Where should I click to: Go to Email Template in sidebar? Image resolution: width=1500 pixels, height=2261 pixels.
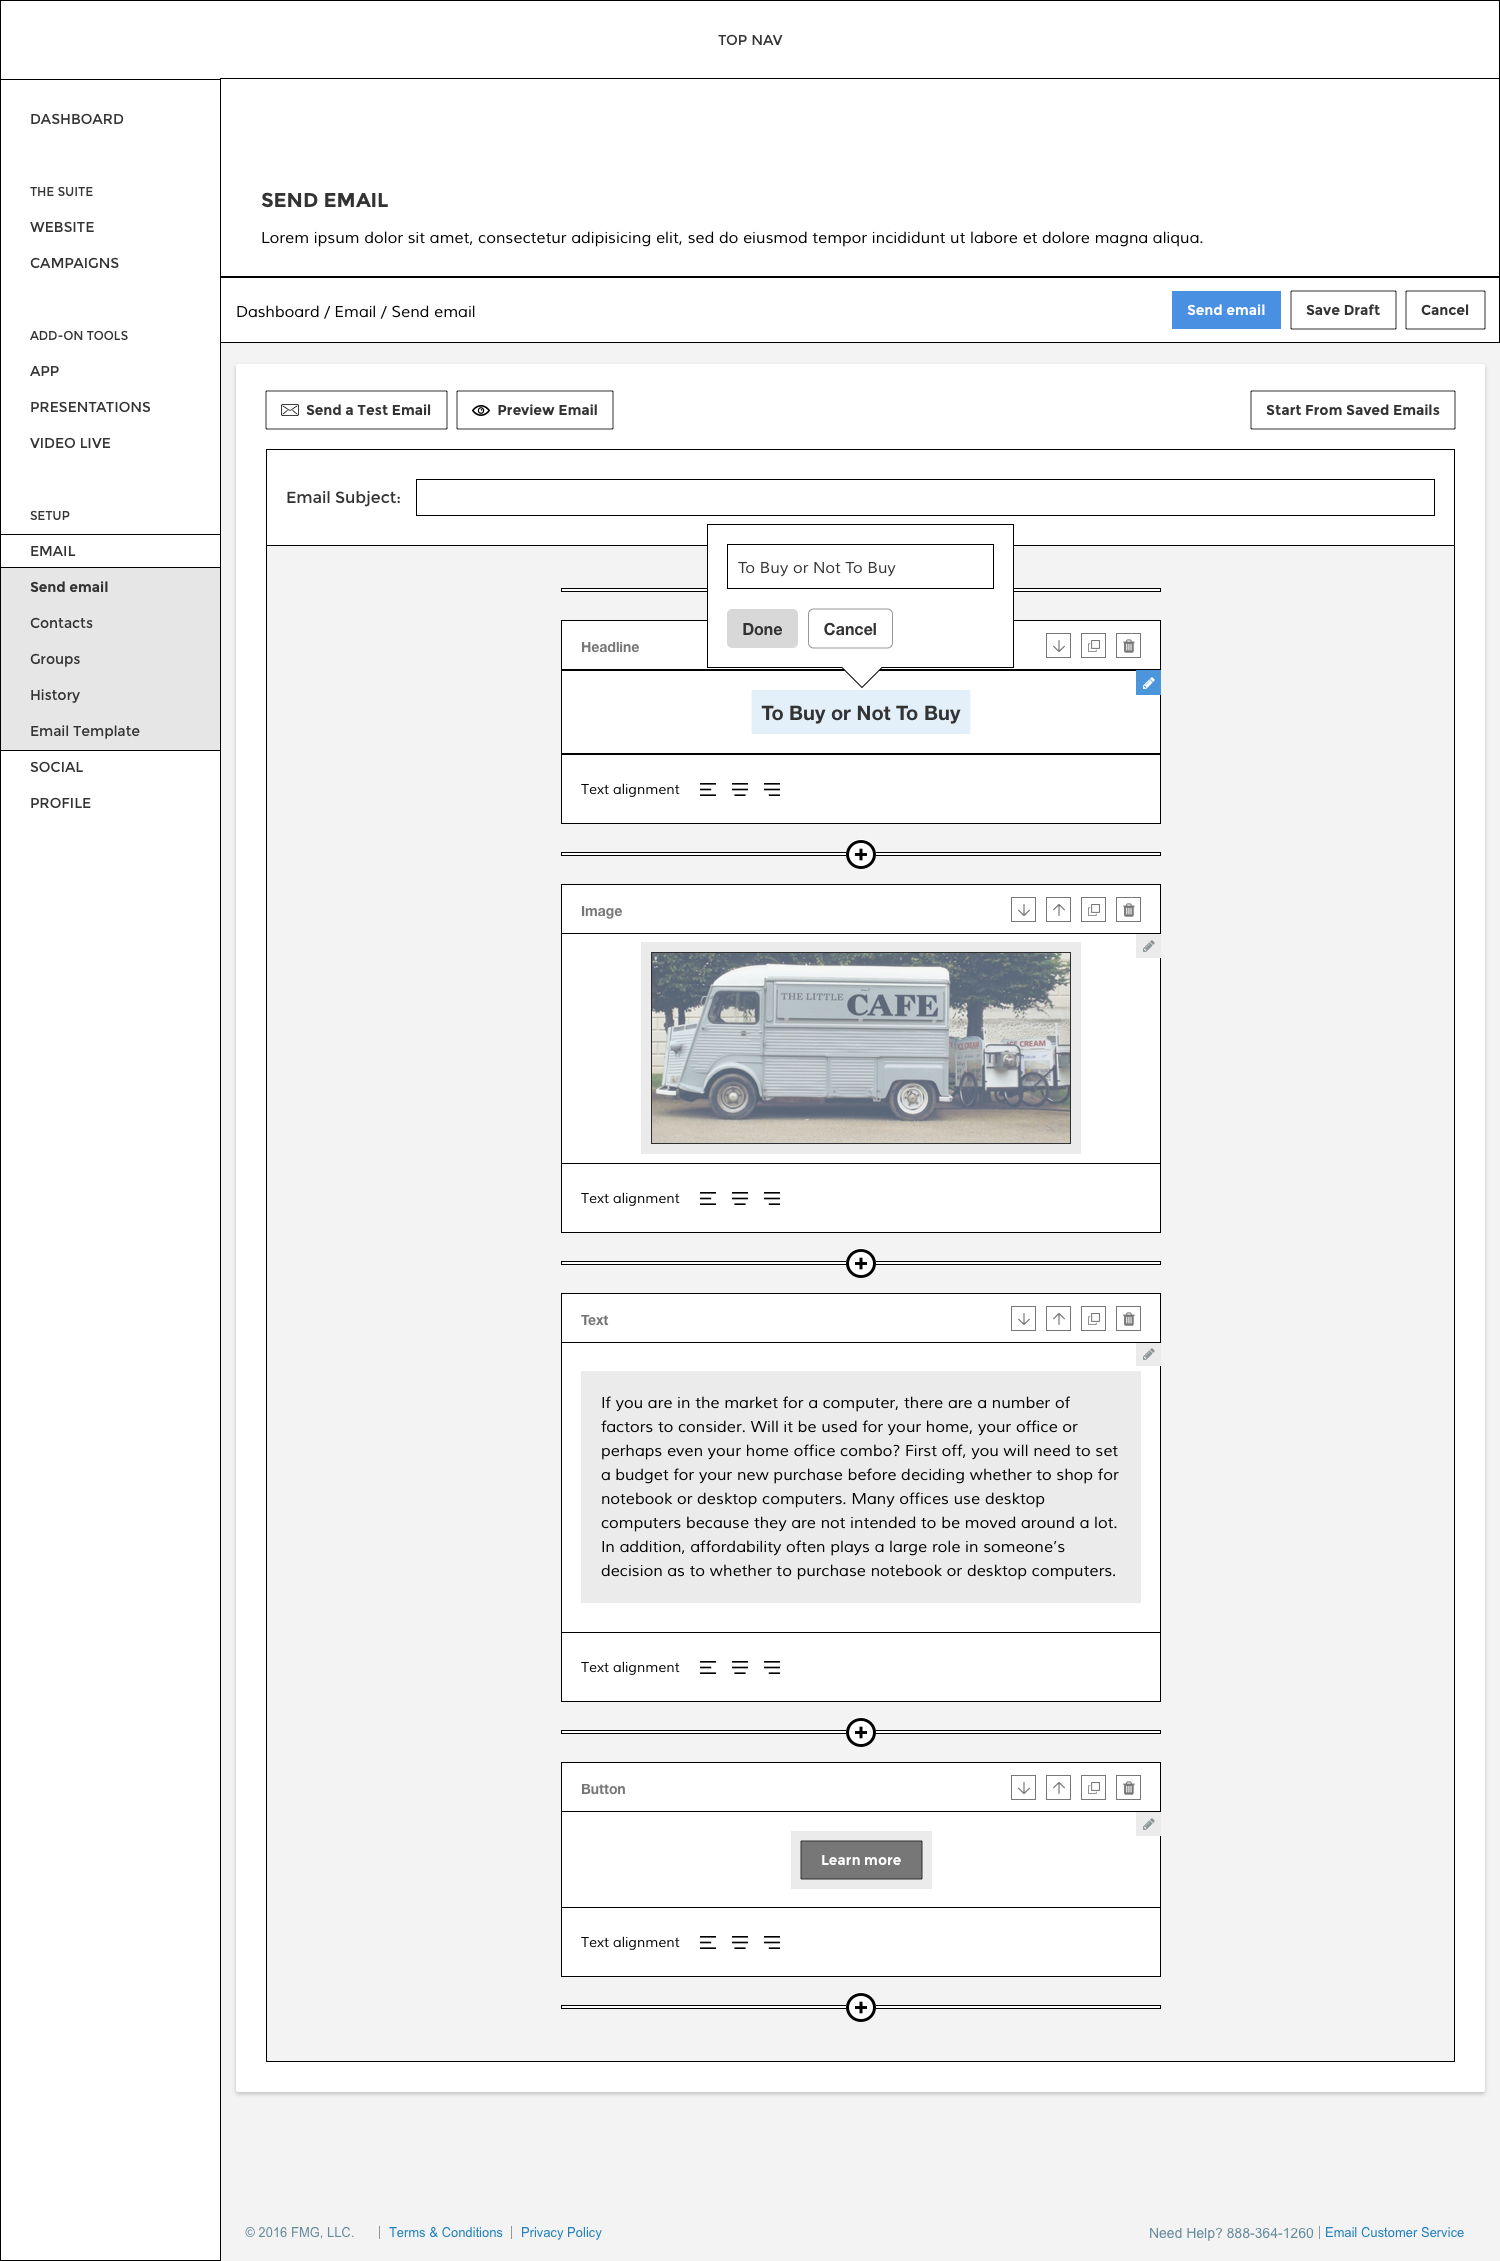[85, 731]
